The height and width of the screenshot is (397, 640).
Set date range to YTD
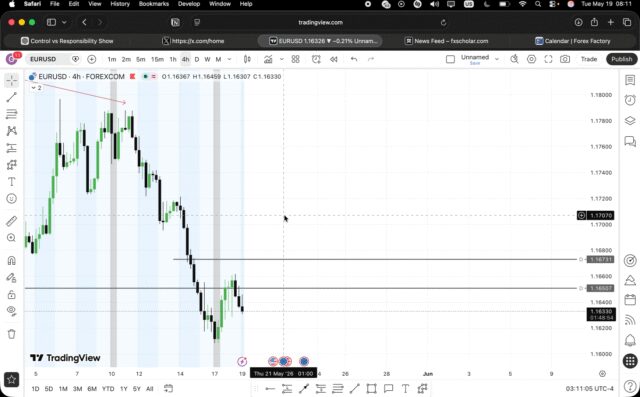[x=108, y=389]
